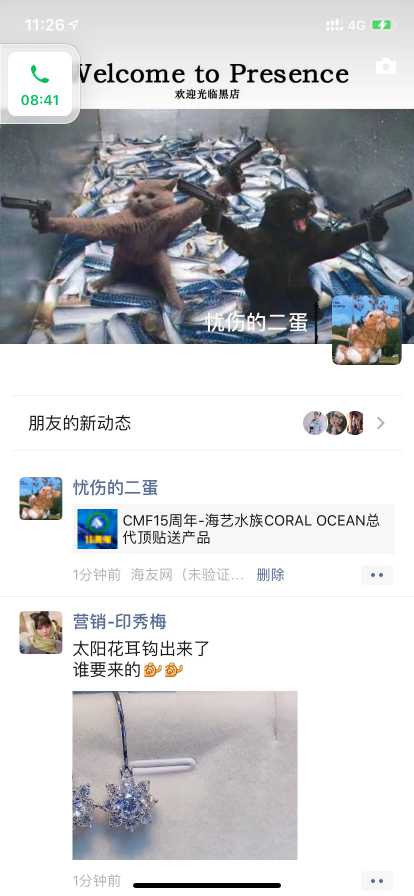Tap profile avatar beside 忧伤的二蛋 on cover
The height and width of the screenshot is (896, 414).
[x=367, y=330]
